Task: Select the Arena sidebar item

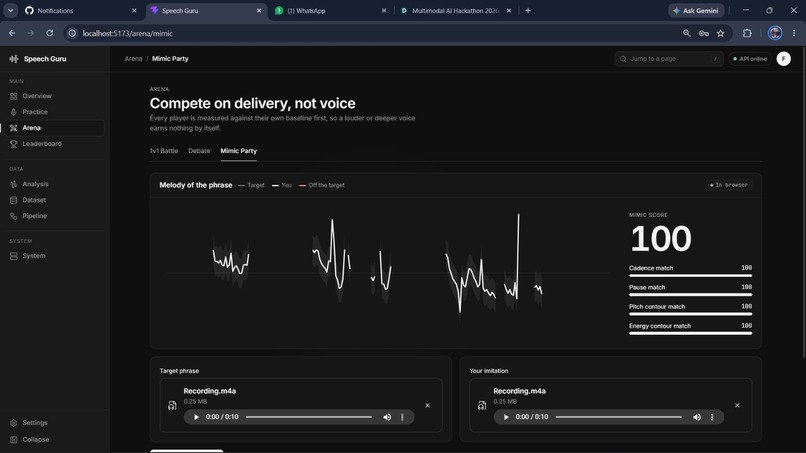Action: click(x=53, y=128)
